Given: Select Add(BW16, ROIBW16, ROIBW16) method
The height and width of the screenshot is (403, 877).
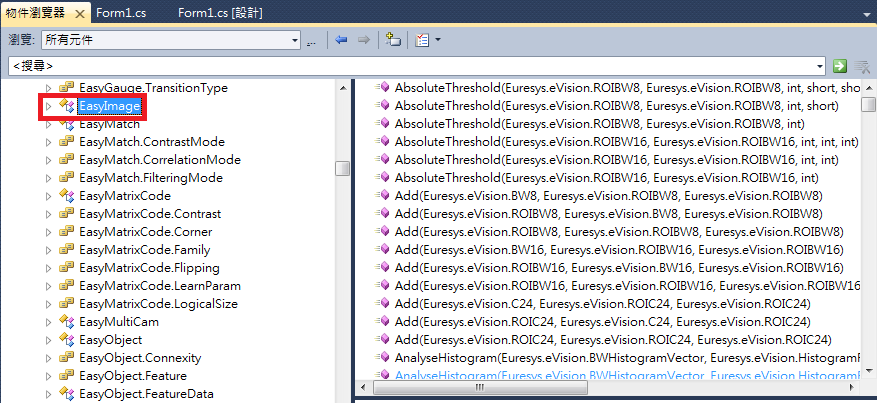Looking at the screenshot, I should (619, 250).
